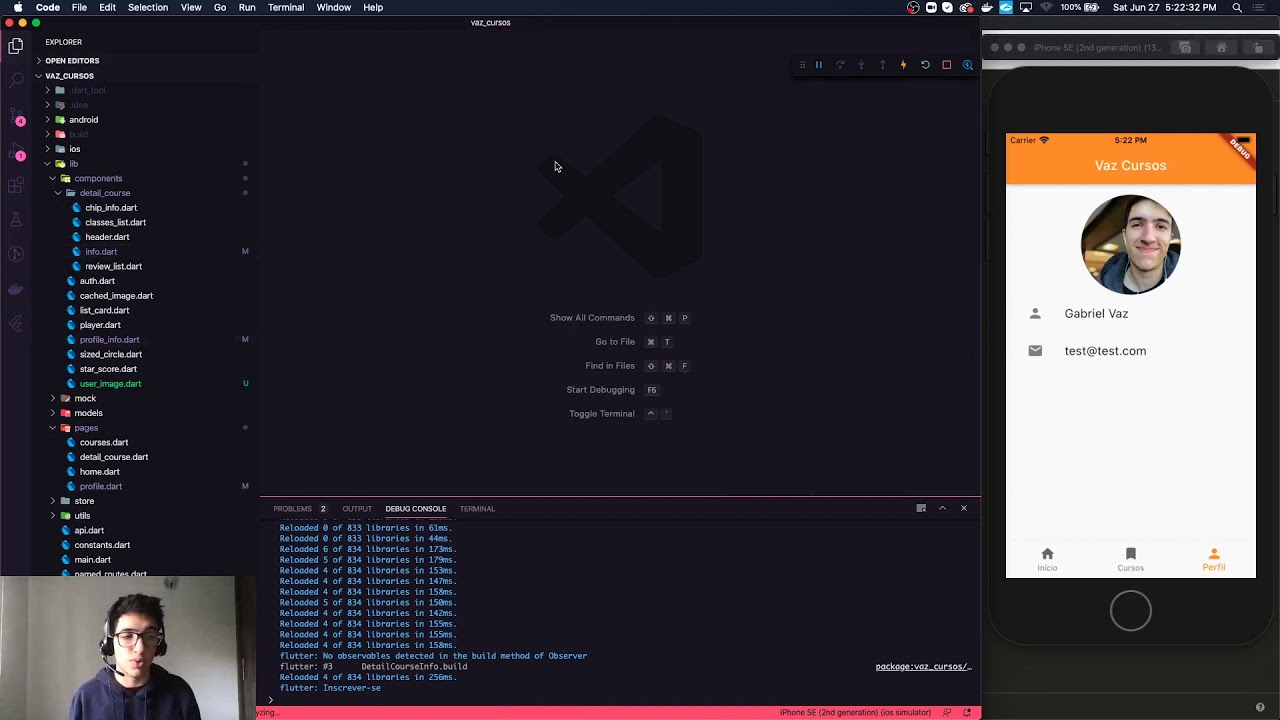Rotate the iPhone simulator device

1258,48
